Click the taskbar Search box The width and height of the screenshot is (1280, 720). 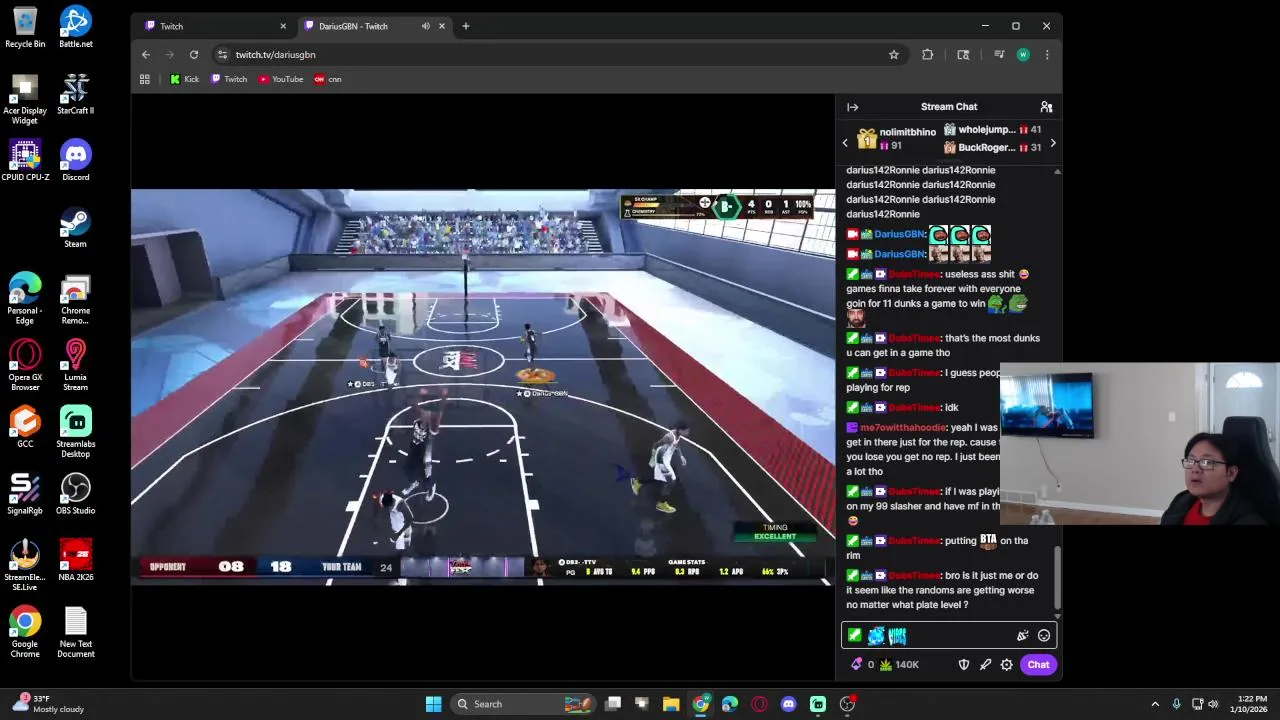(523, 704)
